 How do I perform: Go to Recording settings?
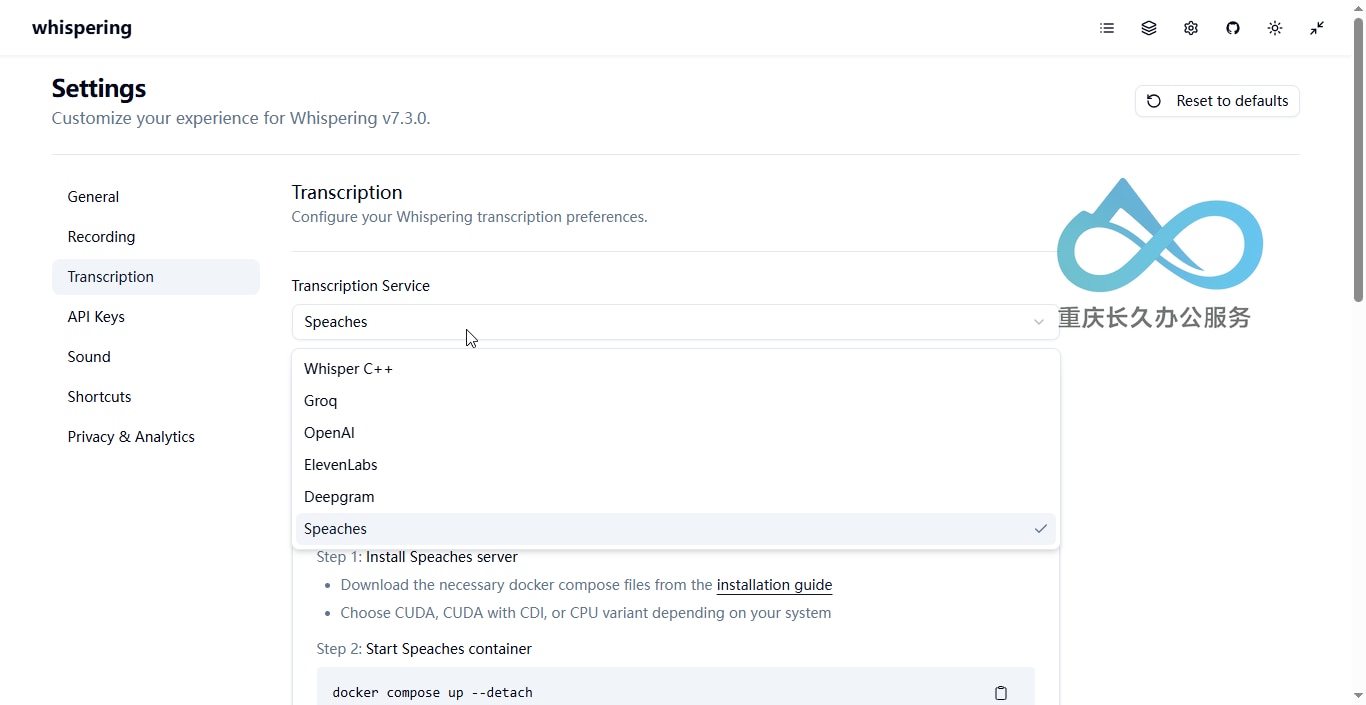point(156,237)
